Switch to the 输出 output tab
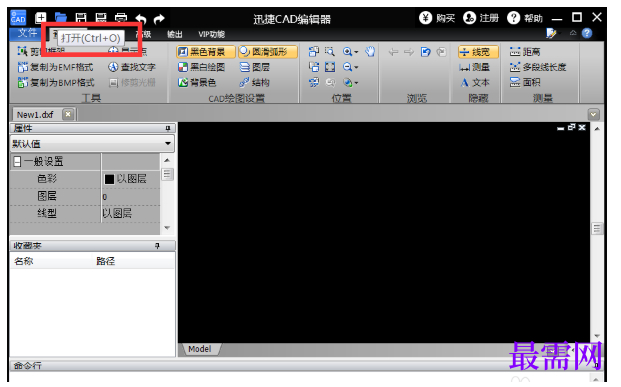Viewport: 621px width, 387px height. 175,34
